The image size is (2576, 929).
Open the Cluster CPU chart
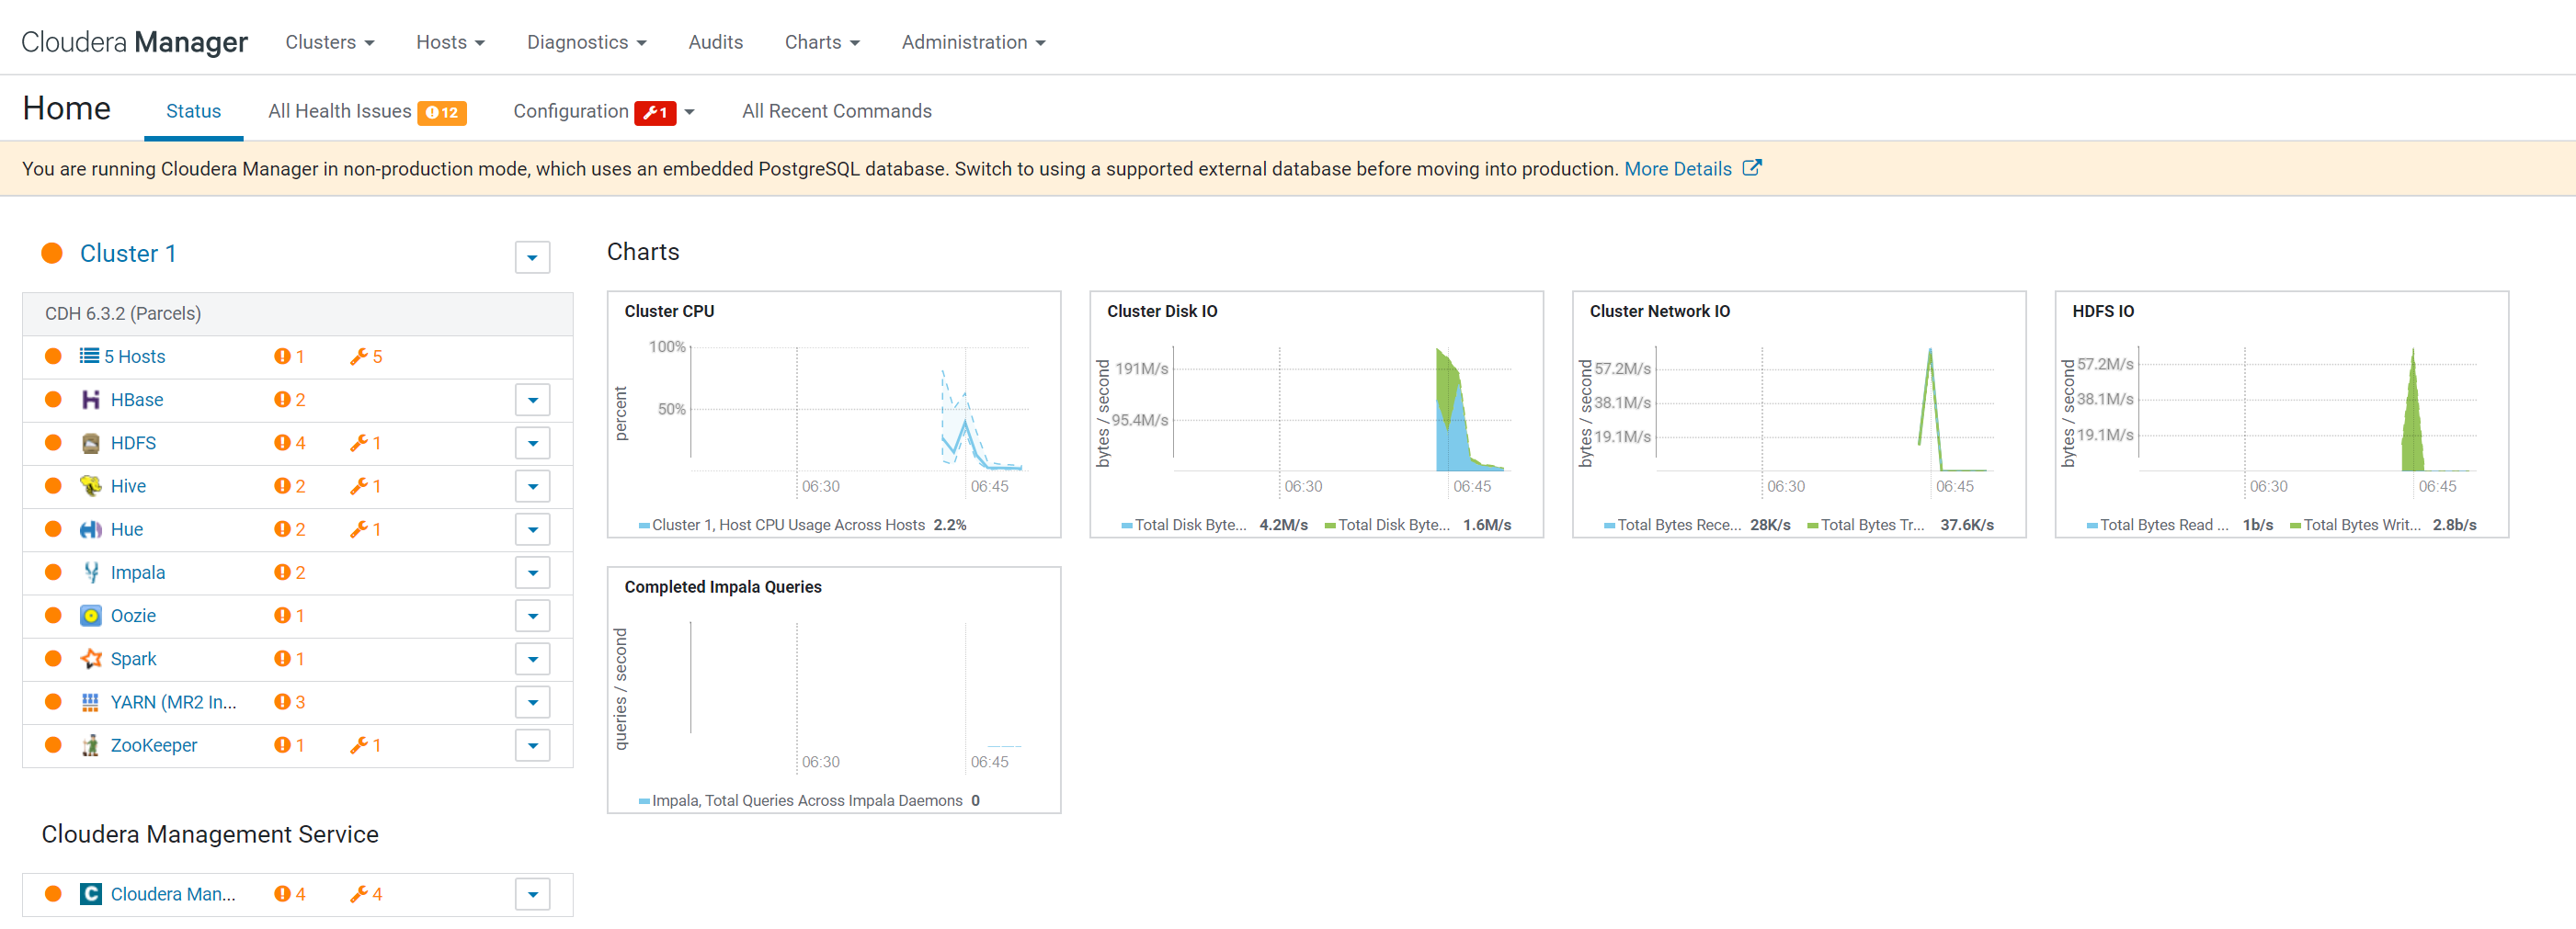pyautogui.click(x=834, y=414)
